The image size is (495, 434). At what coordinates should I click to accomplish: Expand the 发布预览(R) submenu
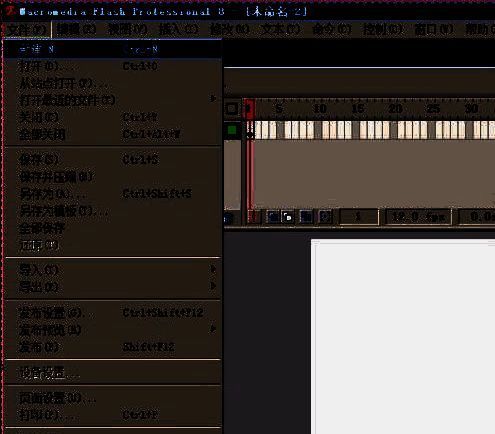(113, 330)
